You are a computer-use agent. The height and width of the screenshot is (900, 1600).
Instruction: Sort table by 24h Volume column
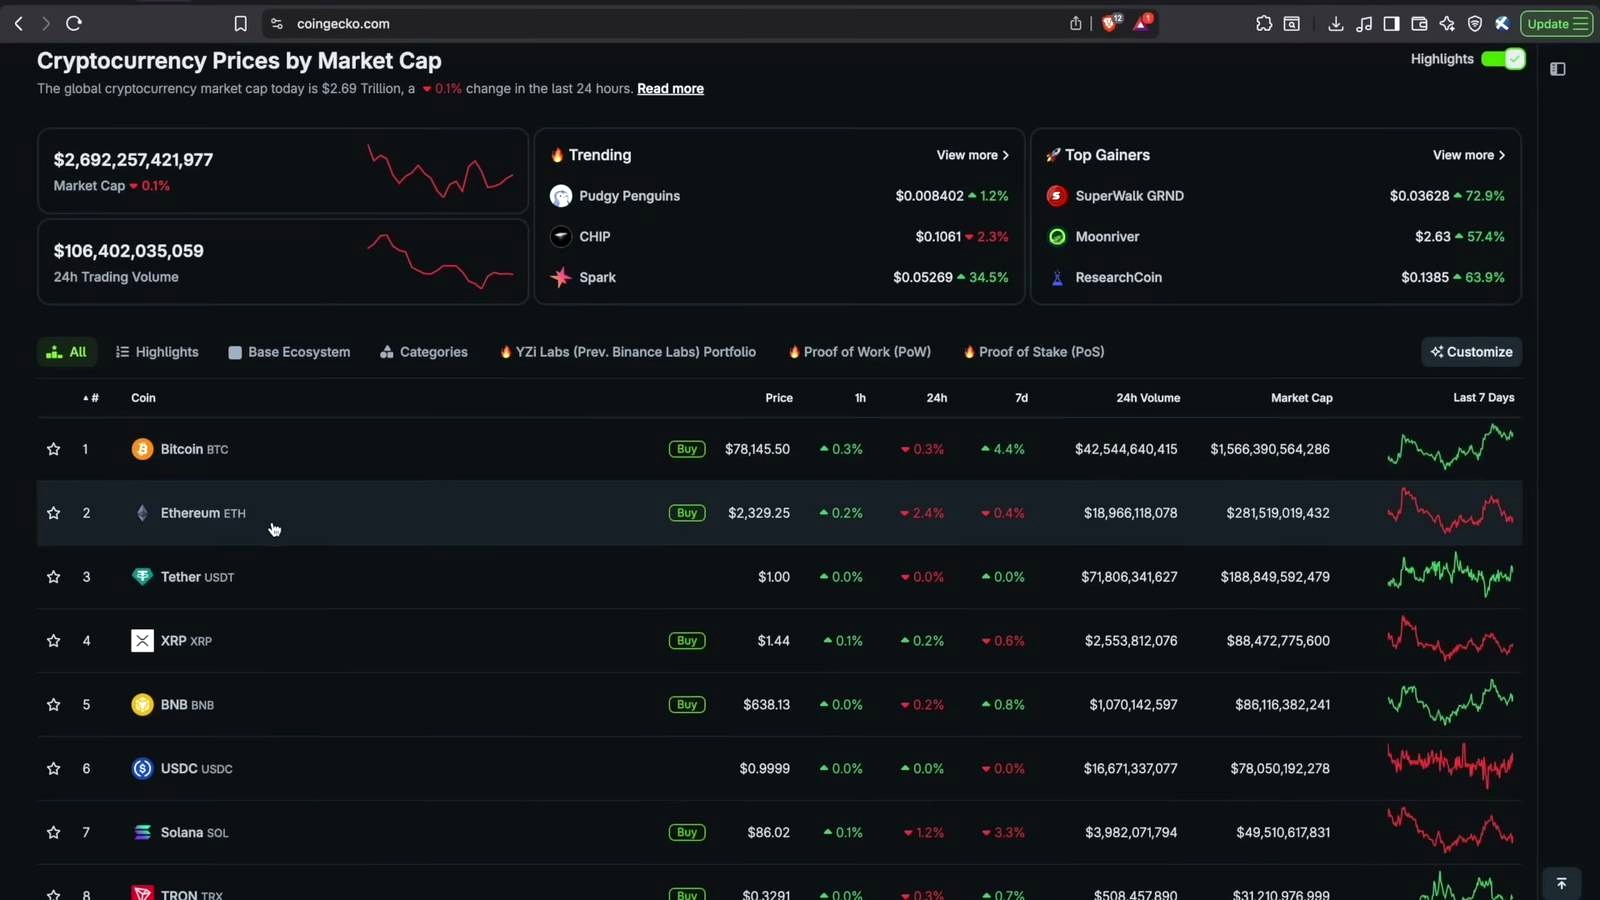click(x=1148, y=398)
